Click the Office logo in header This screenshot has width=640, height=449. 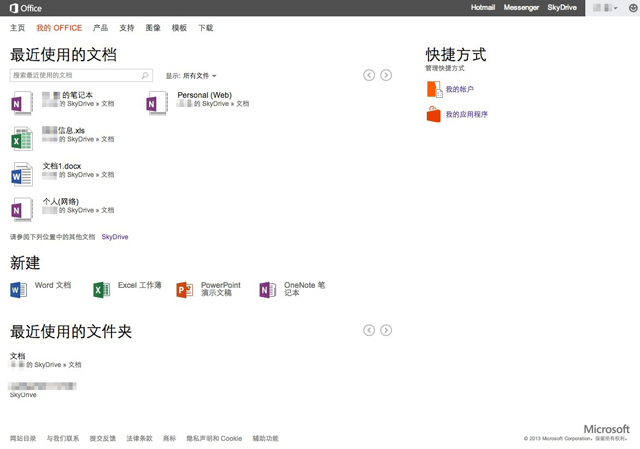(26, 8)
